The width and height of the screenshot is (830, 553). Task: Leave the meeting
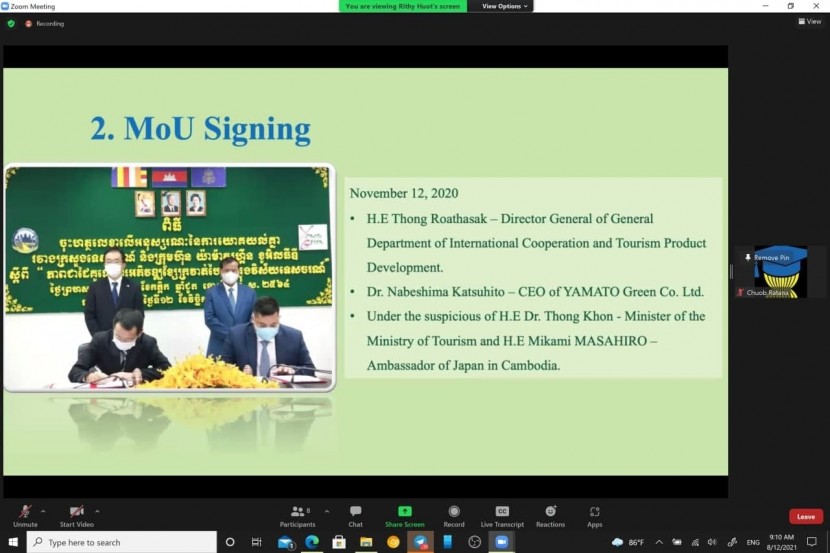[806, 517]
